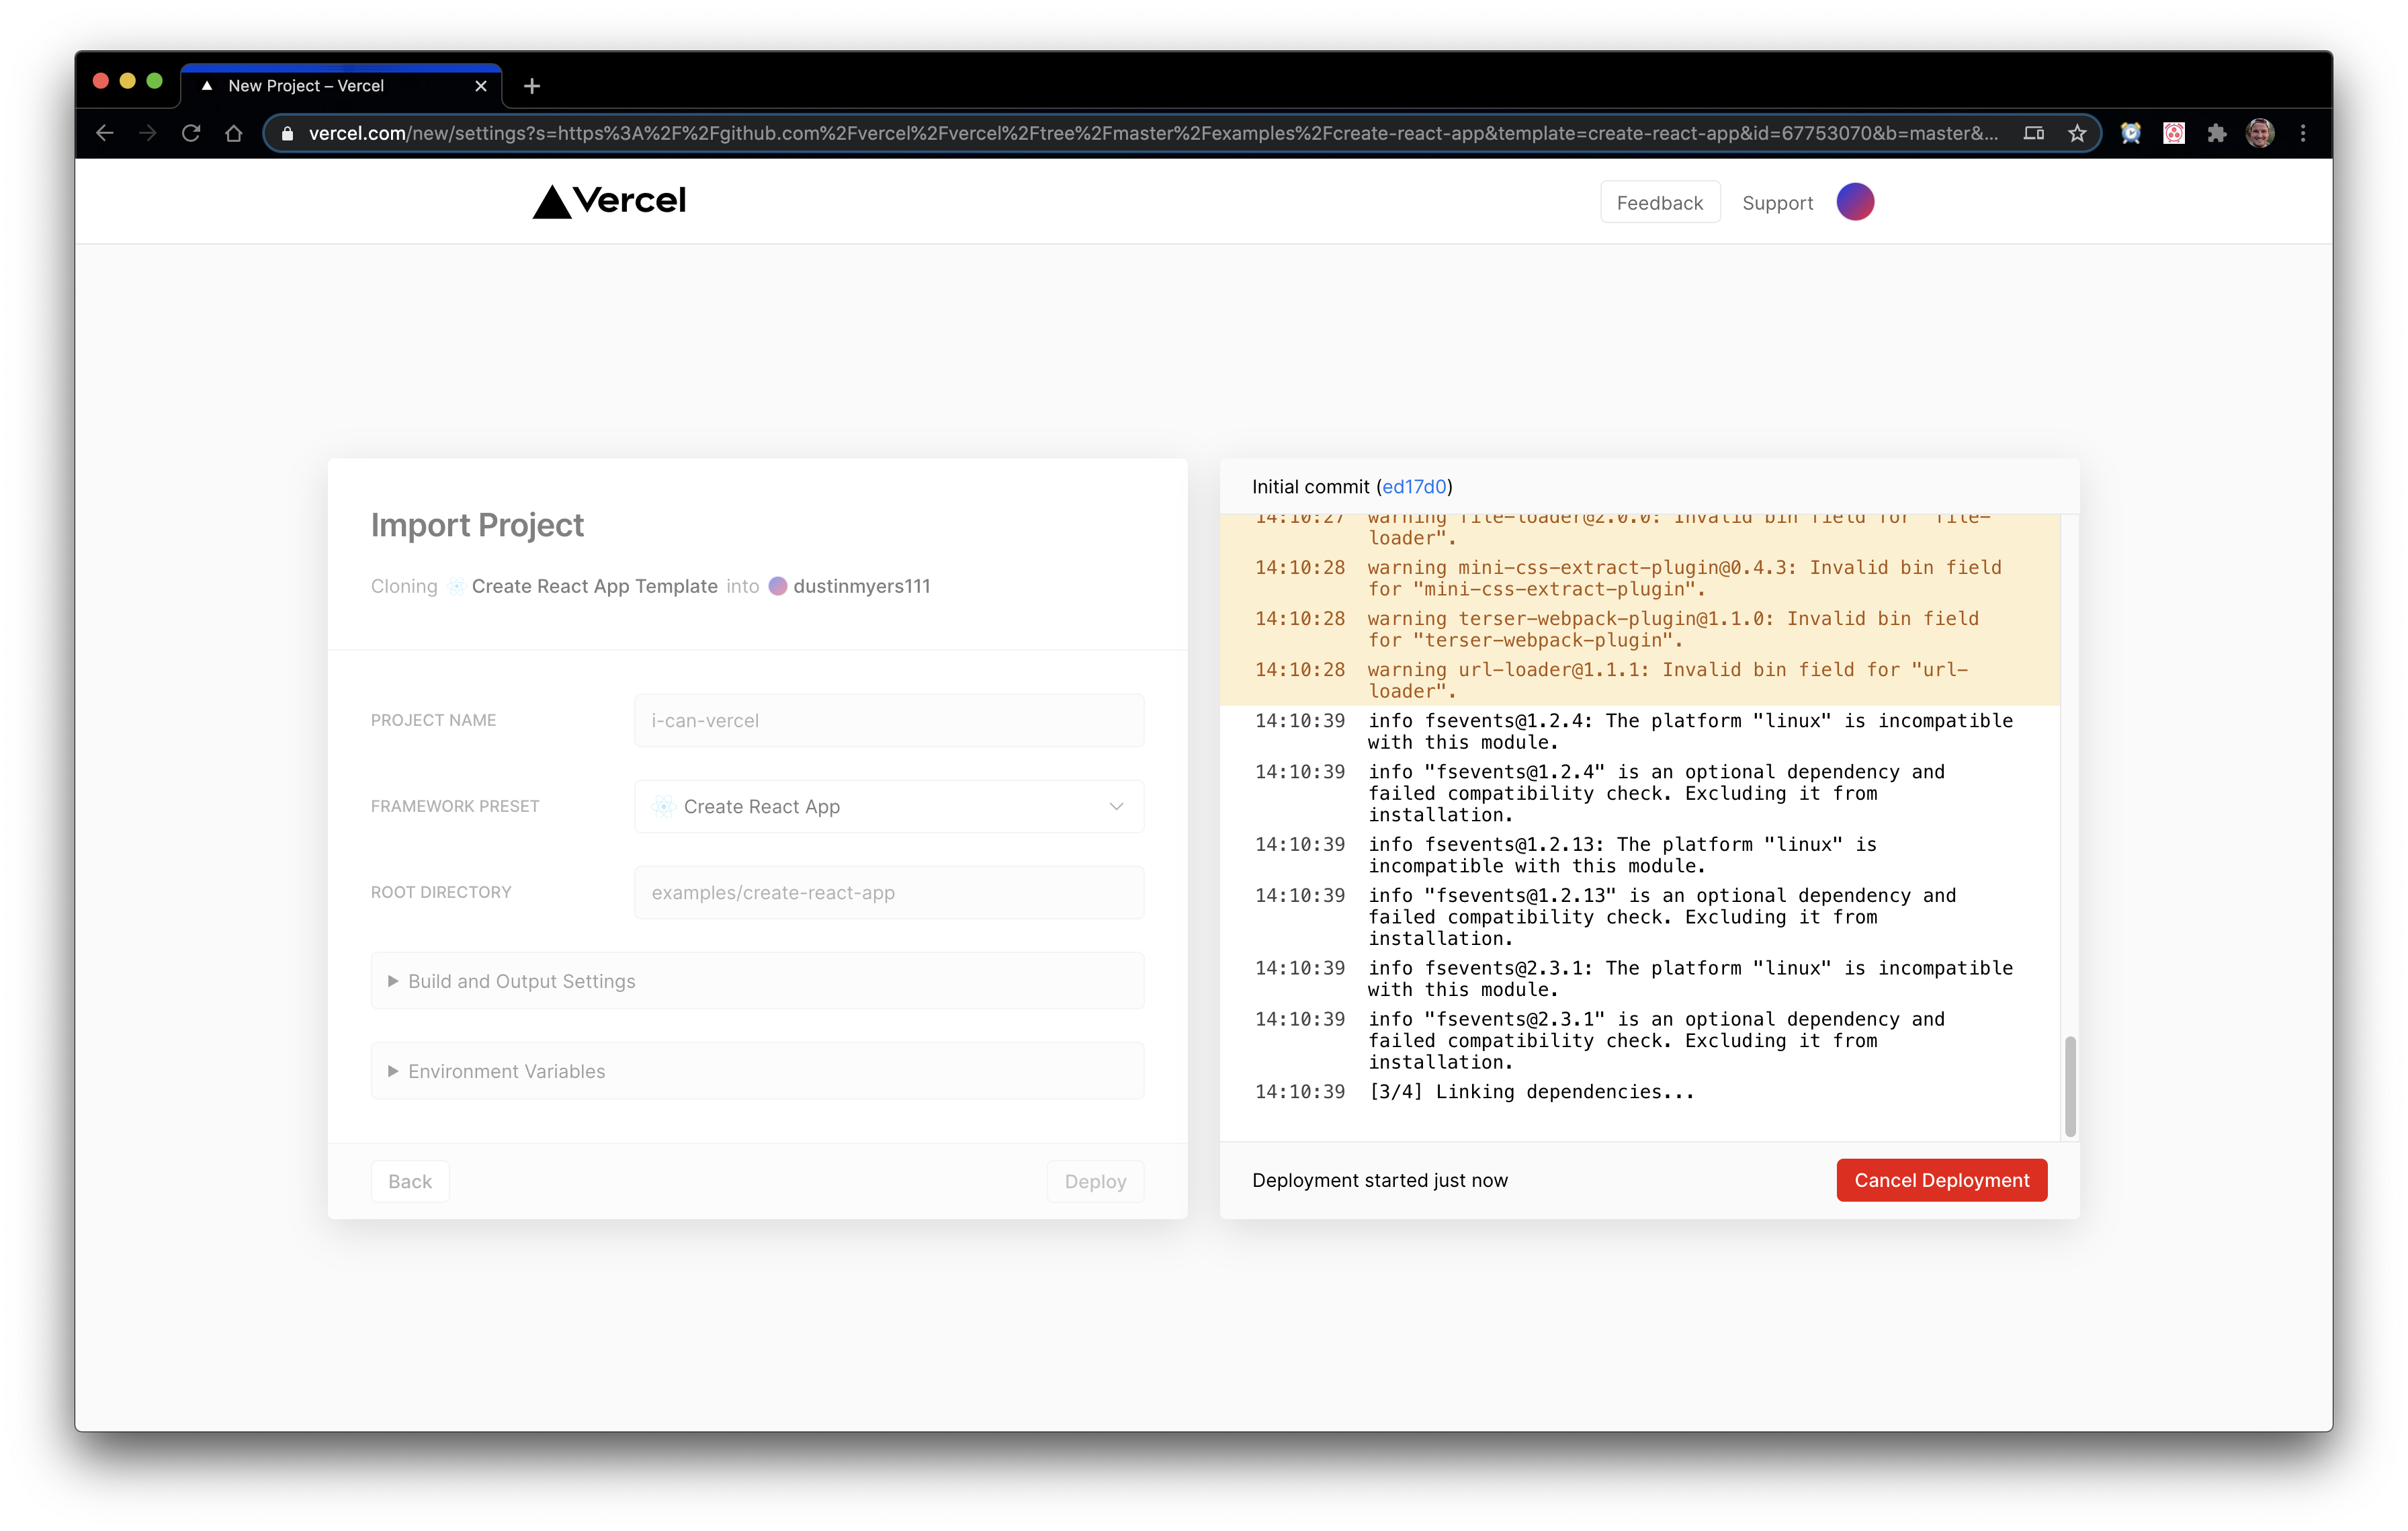Screen dimensions: 2408x1531
Task: Click the lock icon in address bar
Action: click(x=287, y=133)
